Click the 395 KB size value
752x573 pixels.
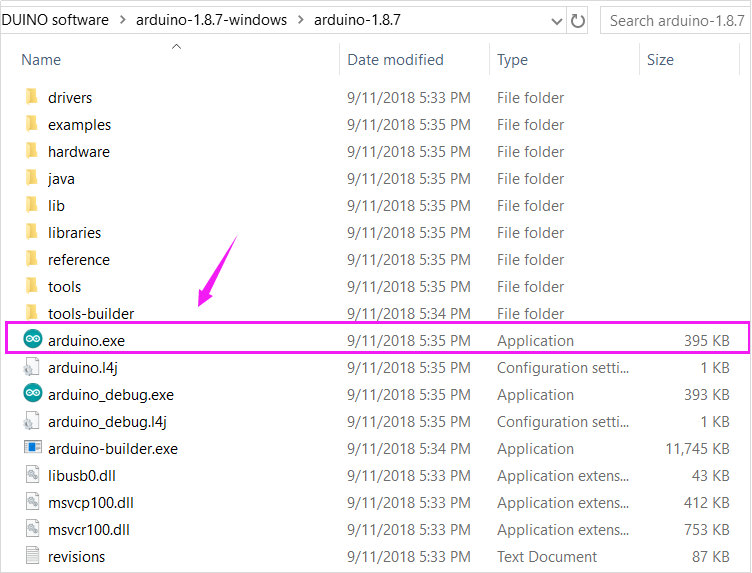tap(706, 341)
